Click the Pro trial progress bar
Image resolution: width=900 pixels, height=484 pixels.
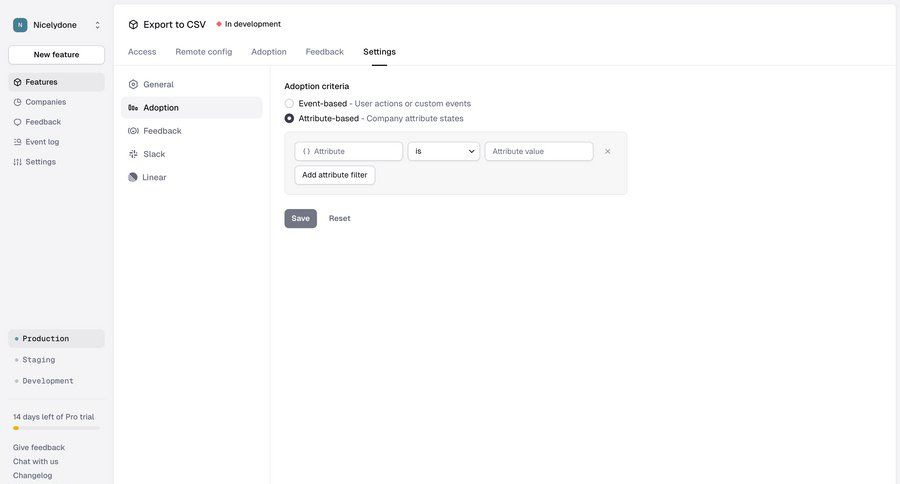56,428
